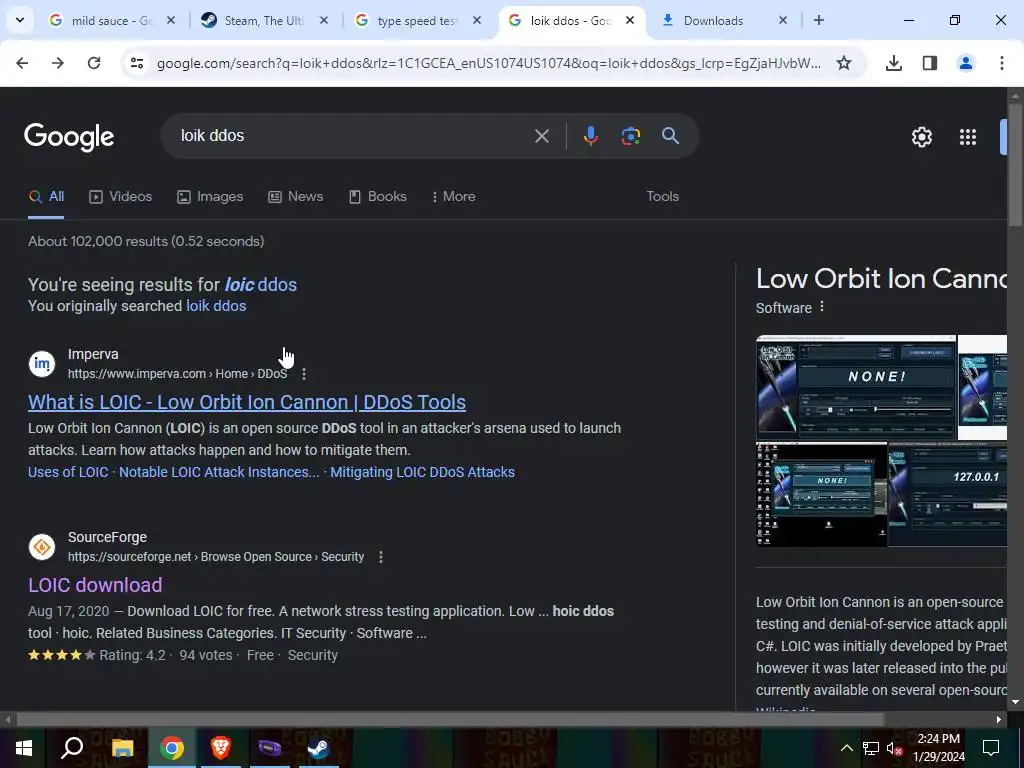Switch to Books results
This screenshot has width=1024, height=768.
377,197
